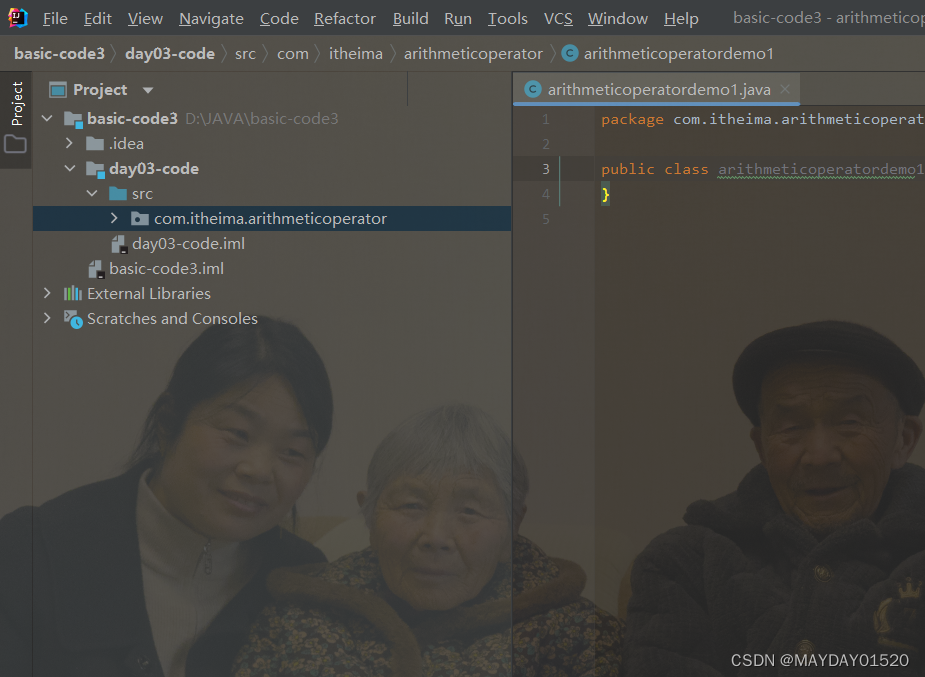Click the basic-code3.iml file icon
925x677 pixels.
tap(97, 269)
